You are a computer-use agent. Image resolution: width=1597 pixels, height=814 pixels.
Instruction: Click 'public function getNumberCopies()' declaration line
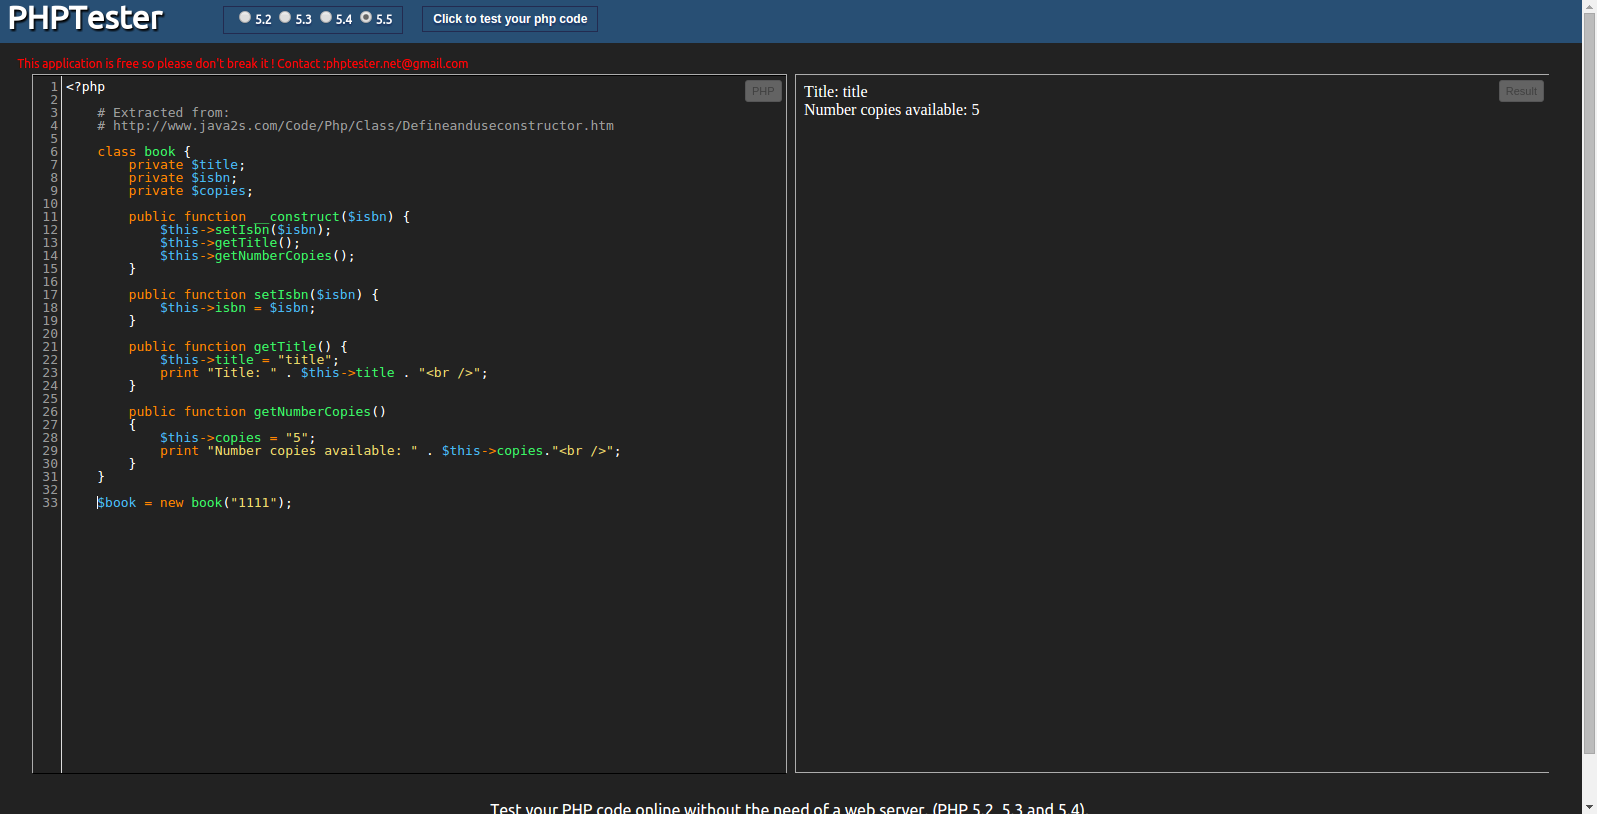257,412
